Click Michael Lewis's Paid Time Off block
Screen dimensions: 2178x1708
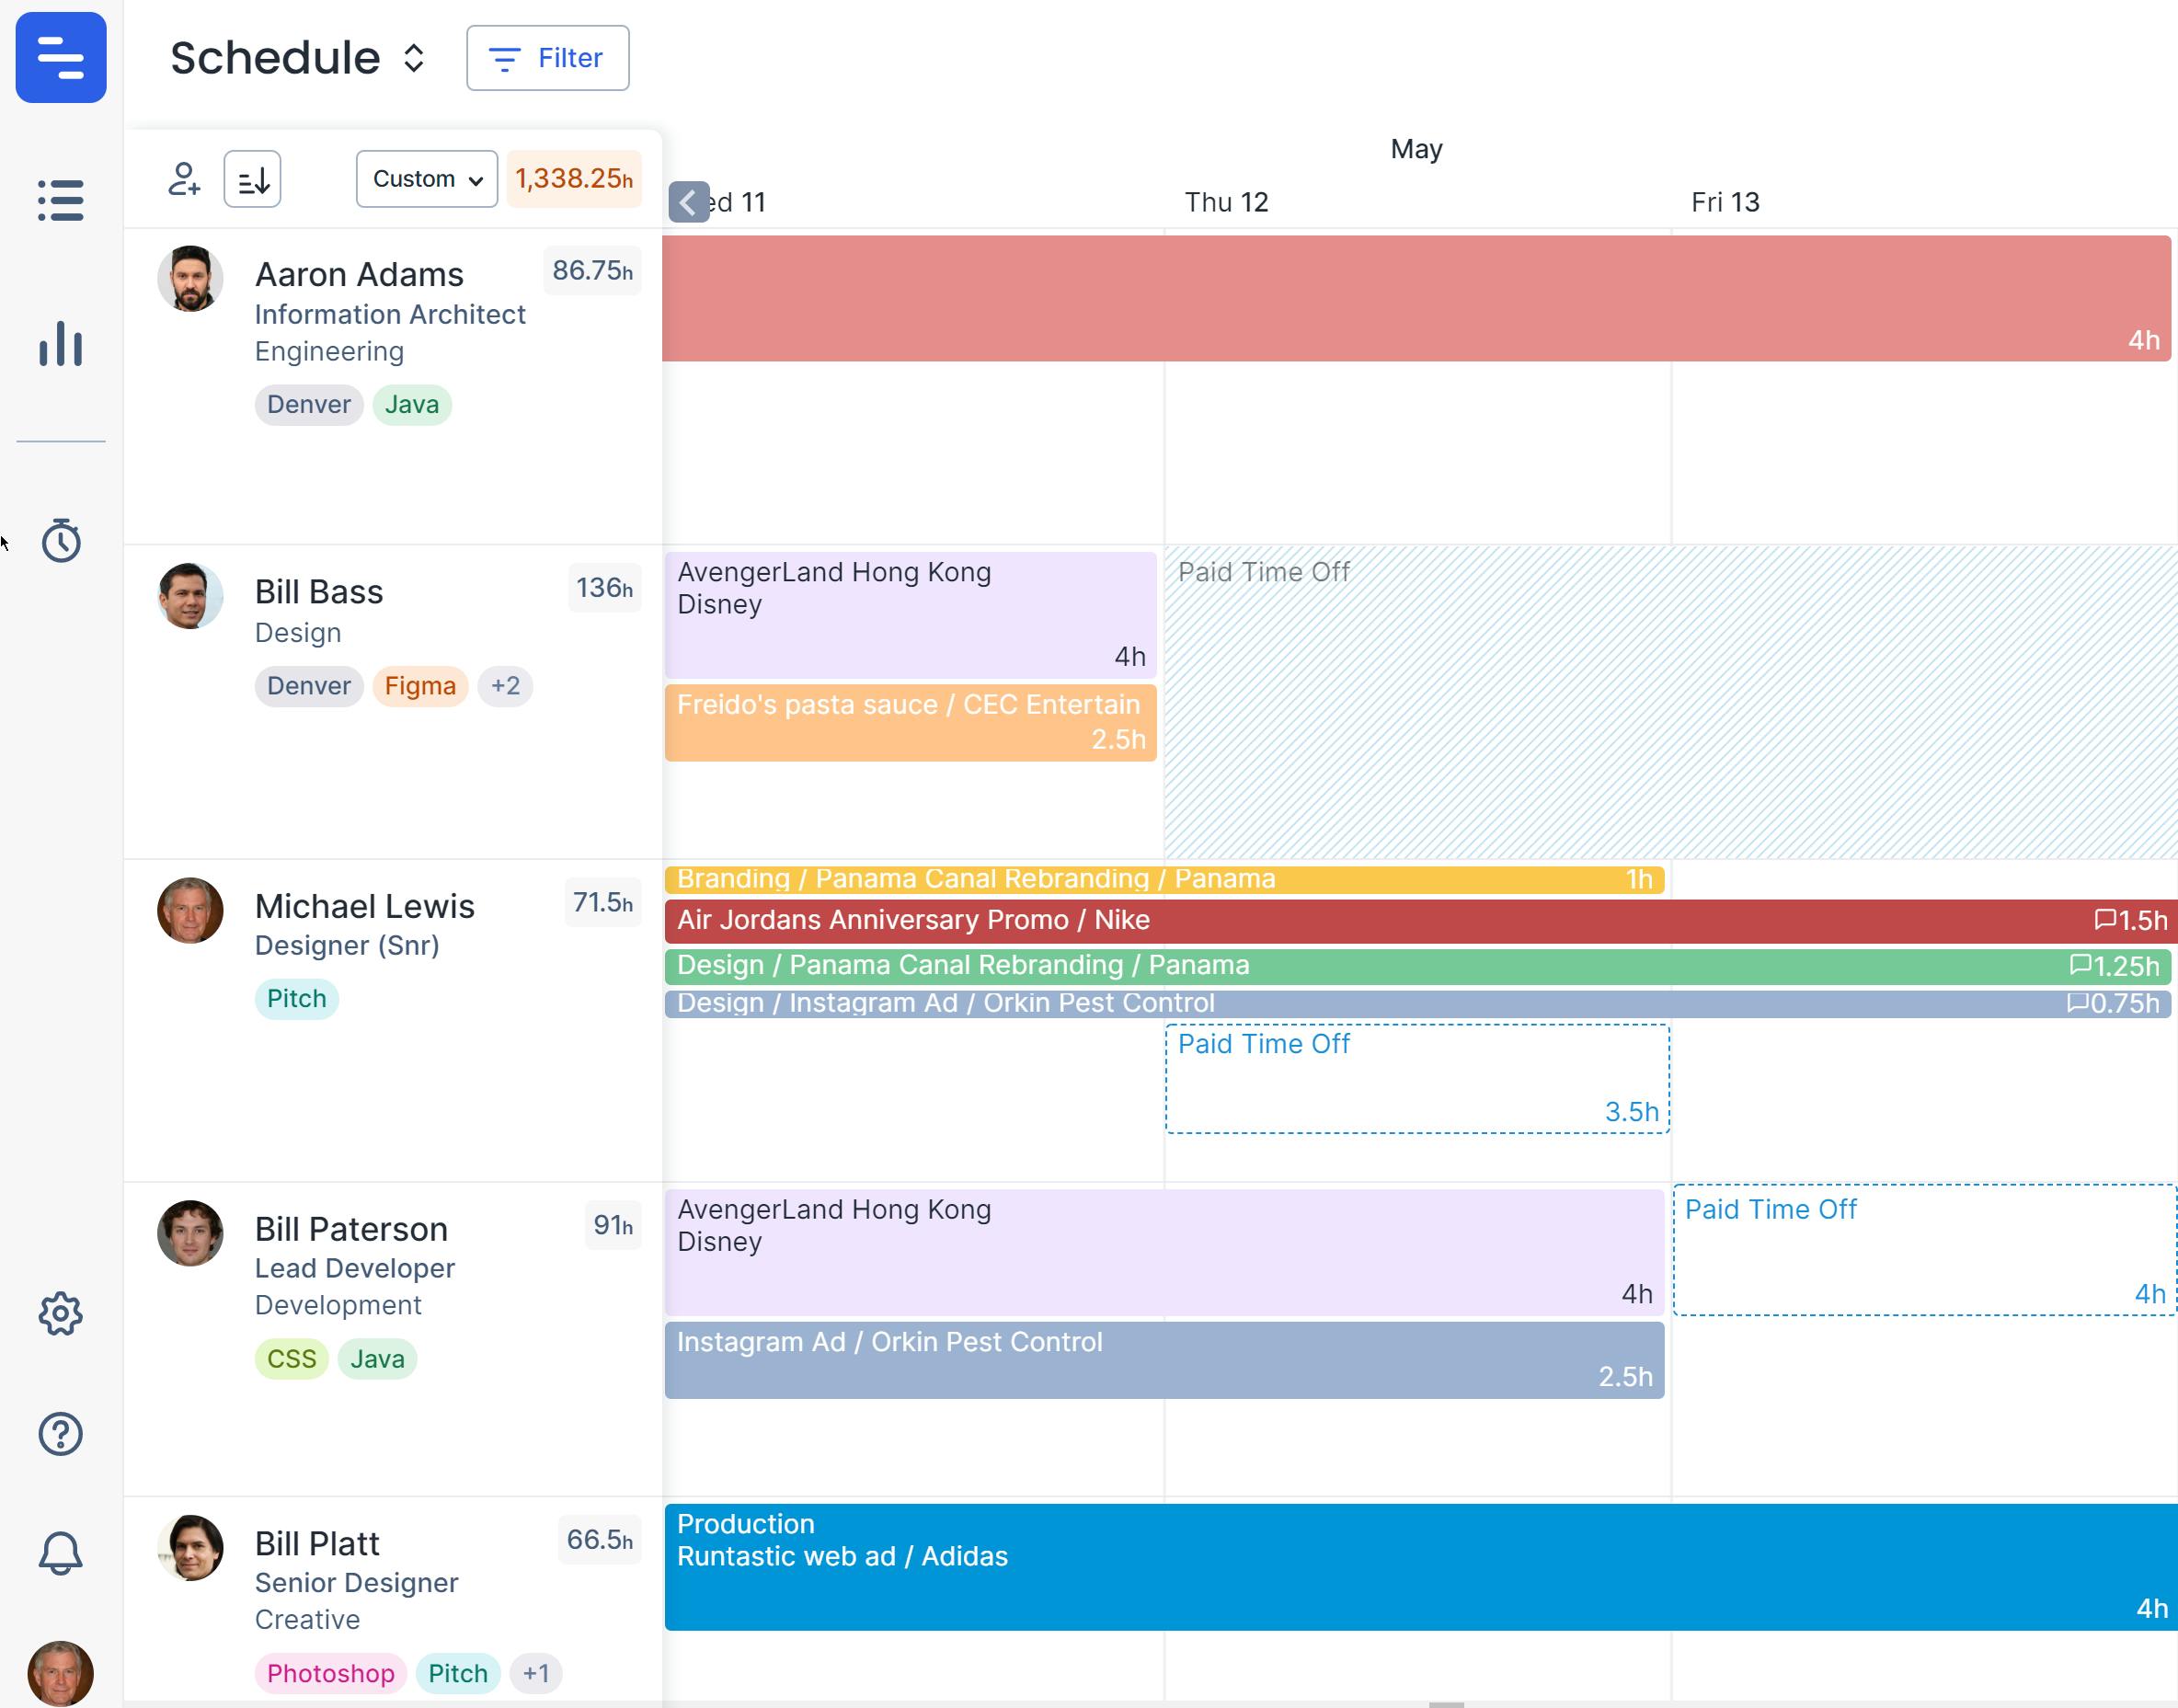[1416, 1078]
